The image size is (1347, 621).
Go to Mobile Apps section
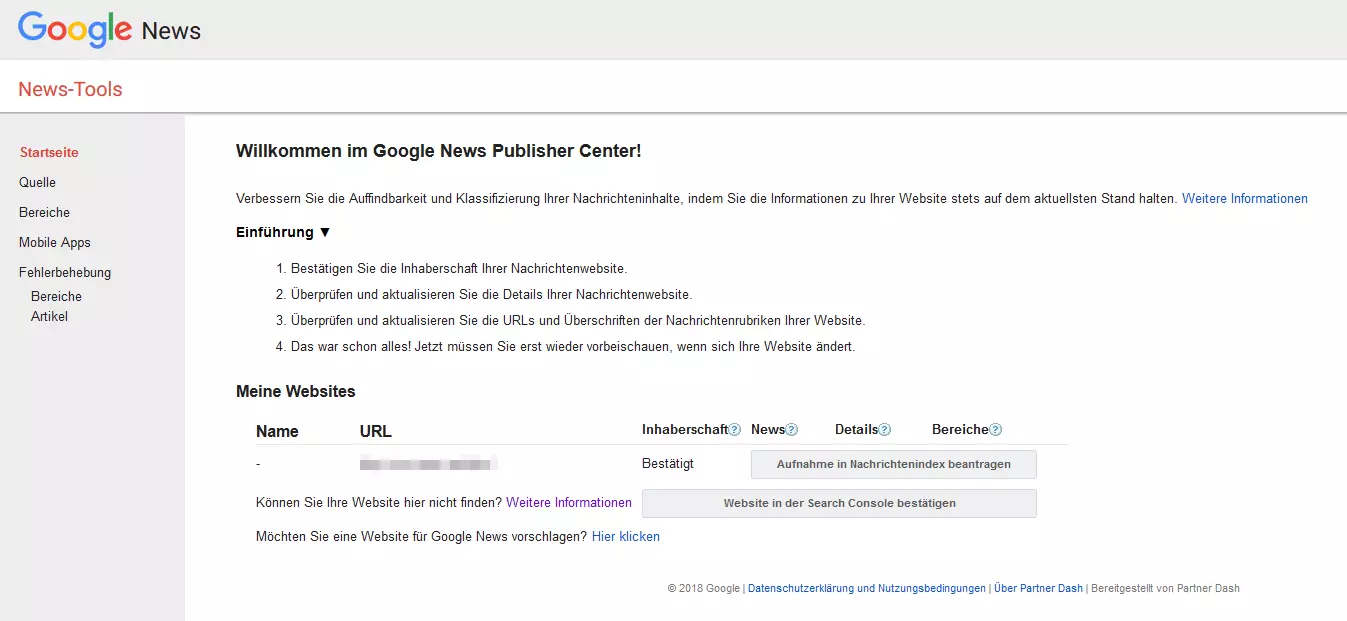[54, 243]
